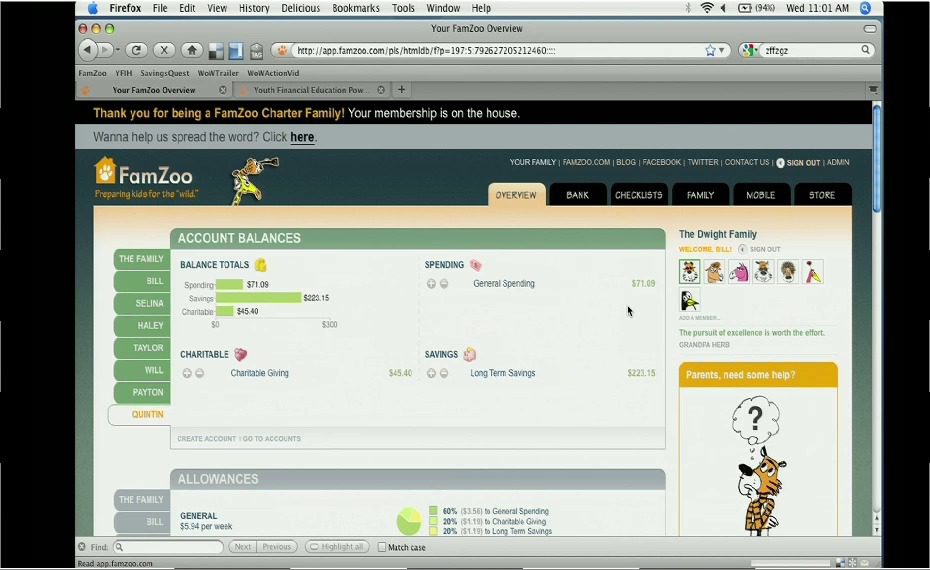
Task: Open the WoWTrailer bookmark
Action: click(218, 73)
